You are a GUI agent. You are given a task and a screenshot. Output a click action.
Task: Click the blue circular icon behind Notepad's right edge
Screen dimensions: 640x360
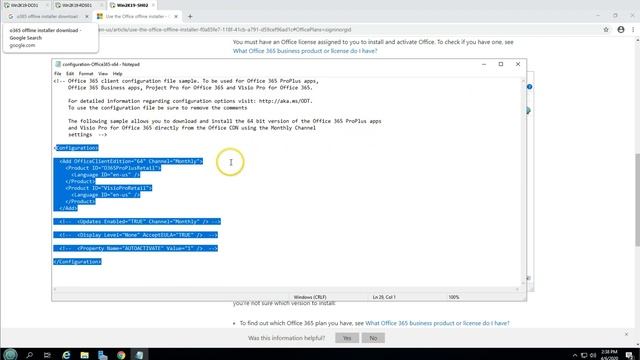pos(529,87)
